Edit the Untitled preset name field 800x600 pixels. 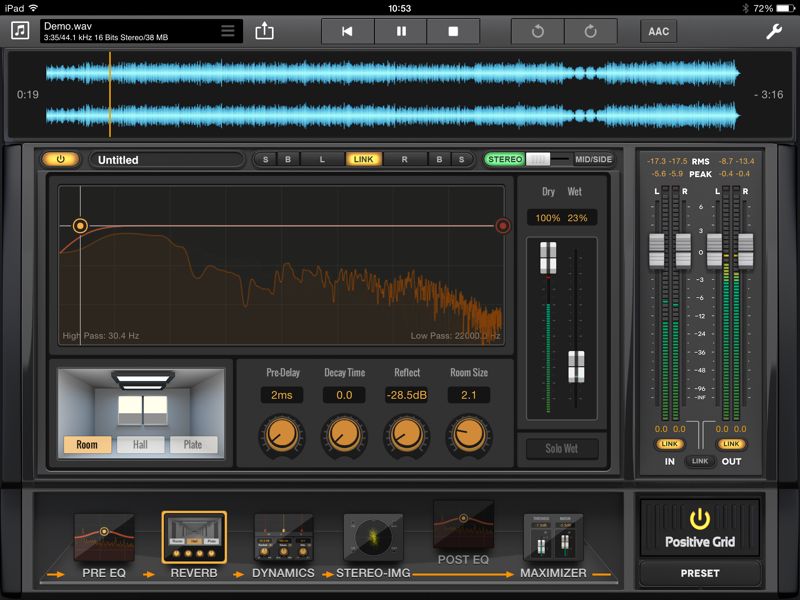(166, 160)
